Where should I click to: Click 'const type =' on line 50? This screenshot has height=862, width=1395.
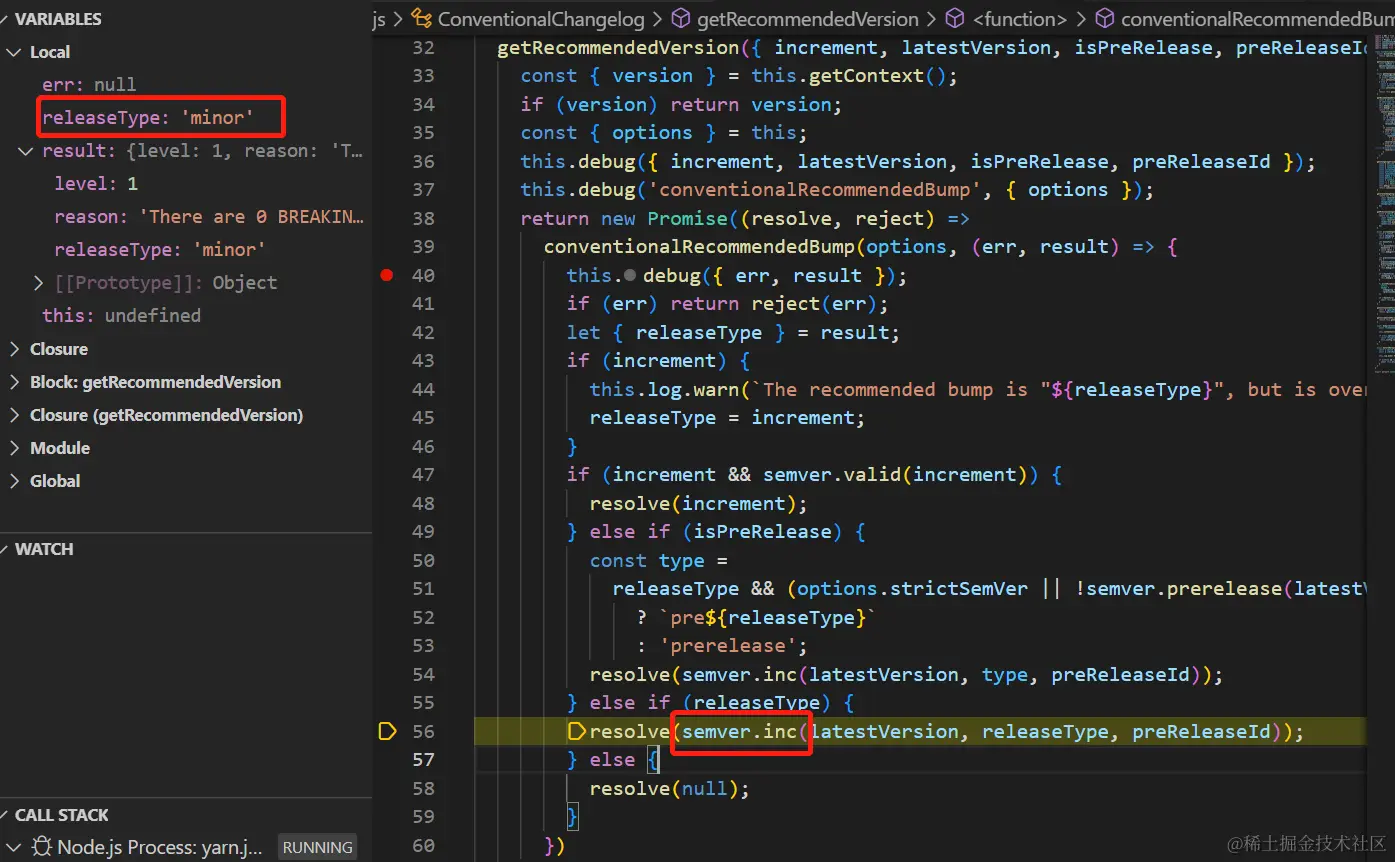658,561
